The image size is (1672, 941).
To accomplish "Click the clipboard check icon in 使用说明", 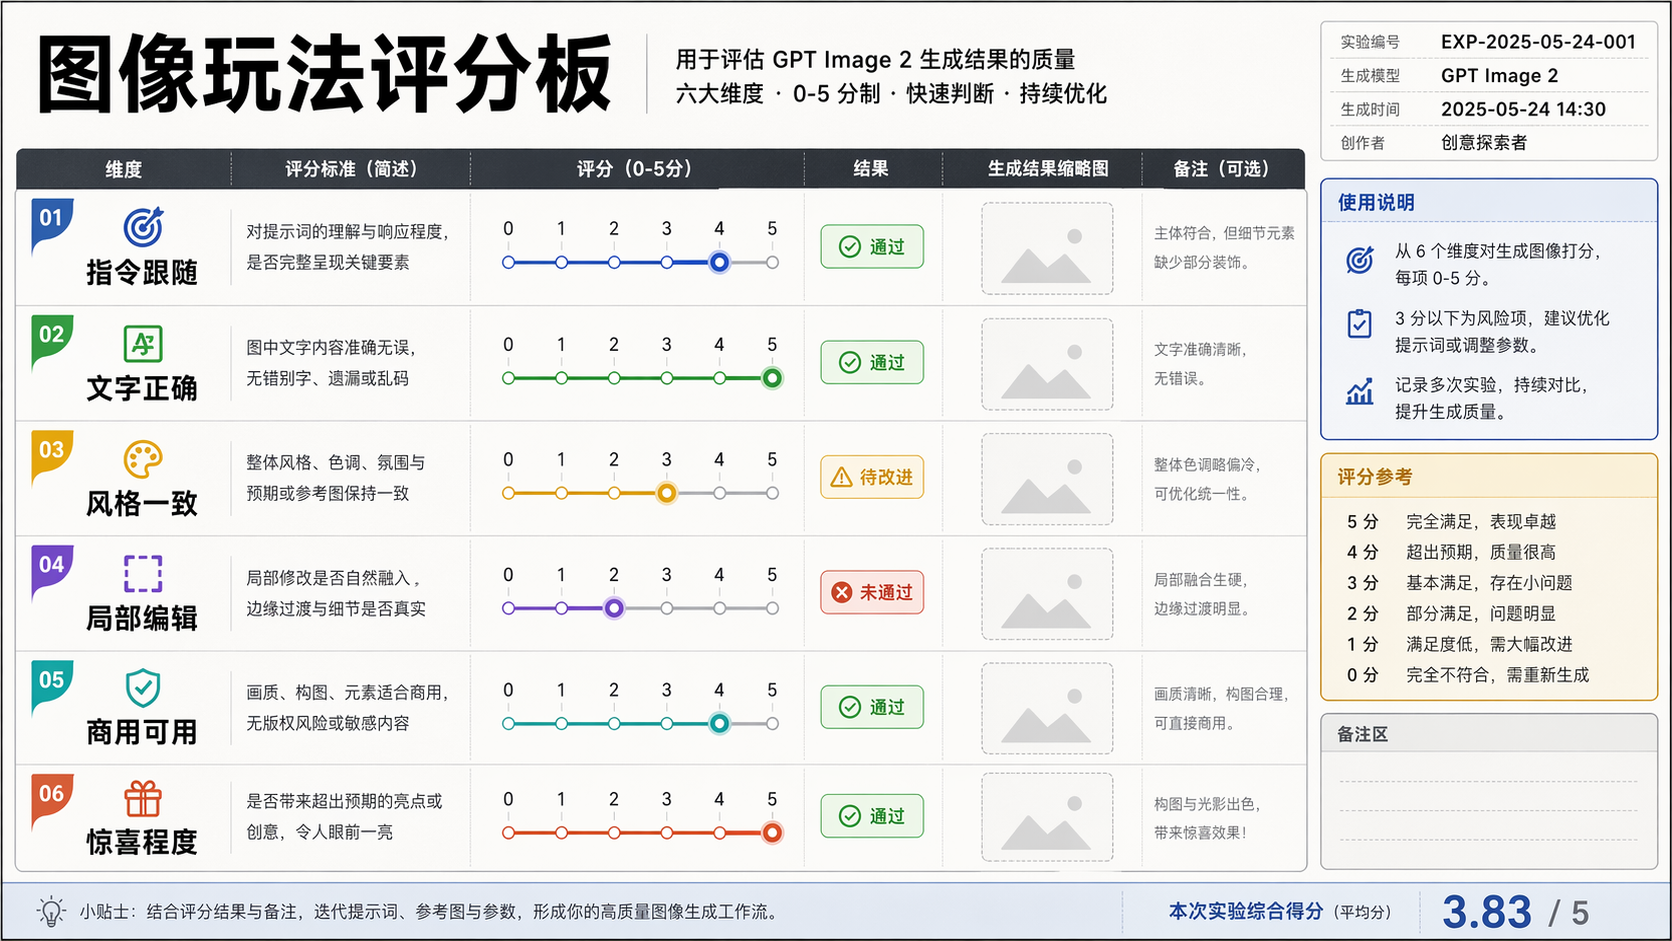I will click(1359, 324).
